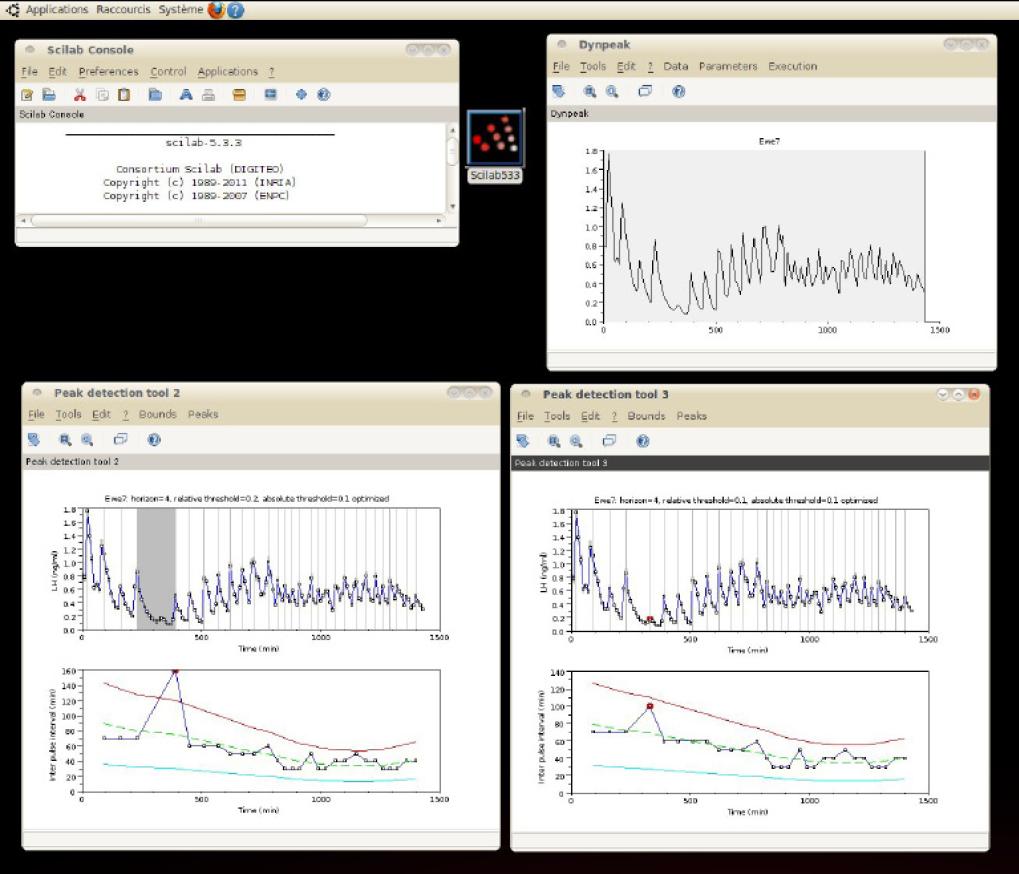The height and width of the screenshot is (874, 1019).
Task: Click the window icon in Peak detection tool 3 toolbar
Action: 609,442
